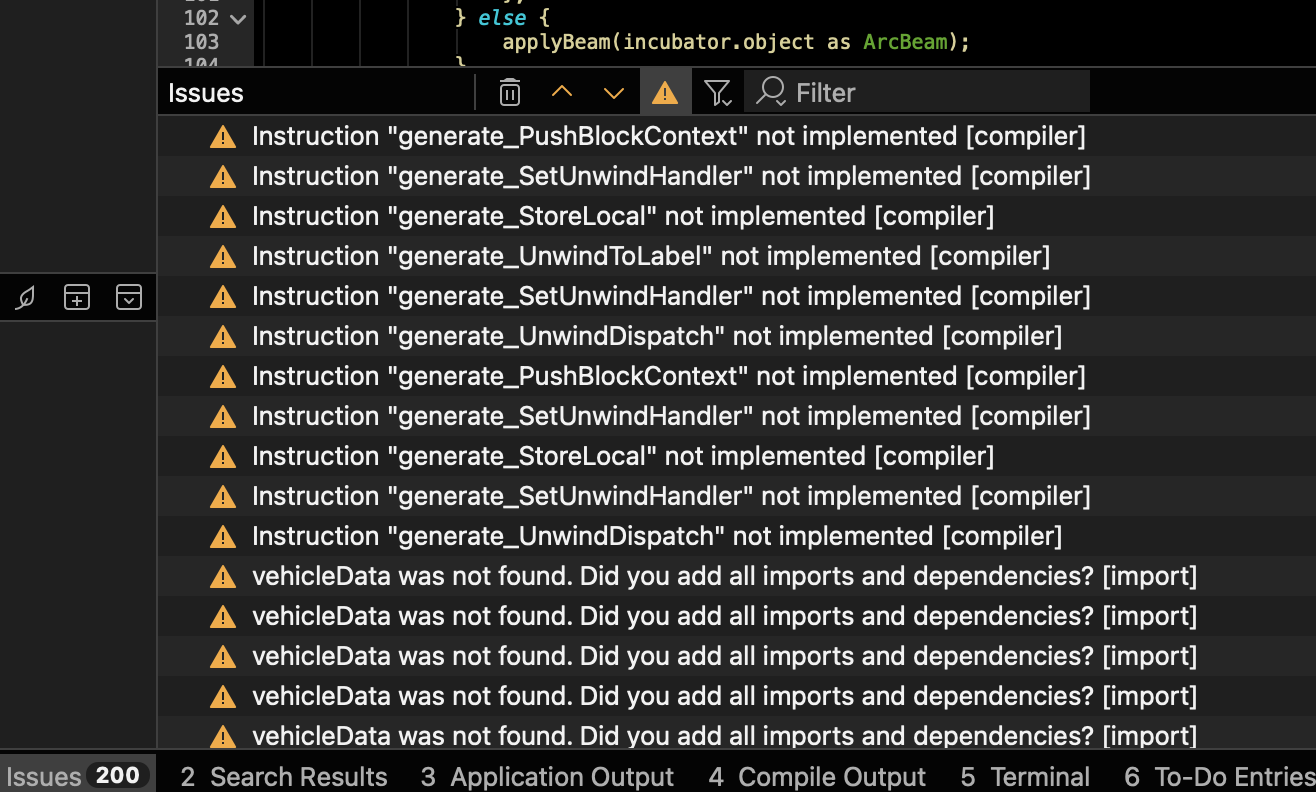Collapse the else block at line 102
The height and width of the screenshot is (792, 1316).
[237, 18]
